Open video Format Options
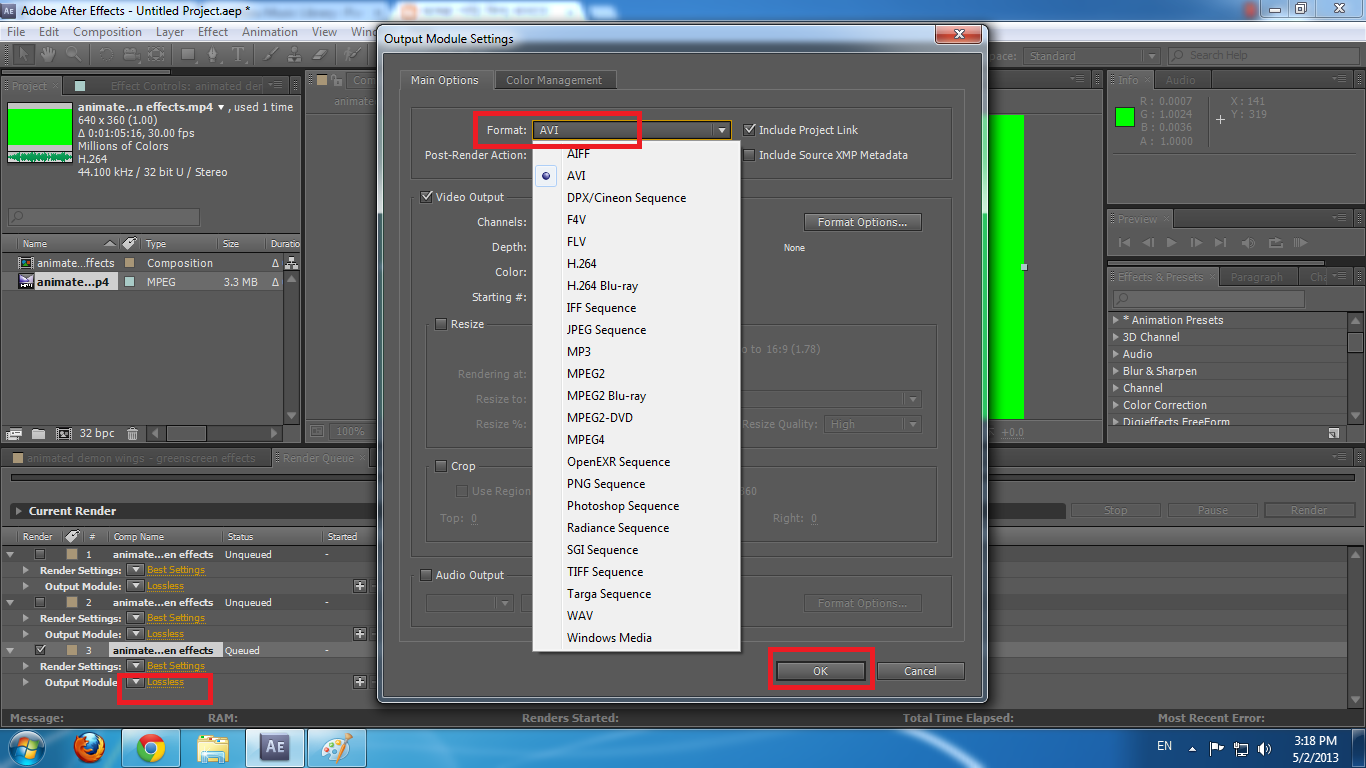The image size is (1366, 768). coord(862,222)
